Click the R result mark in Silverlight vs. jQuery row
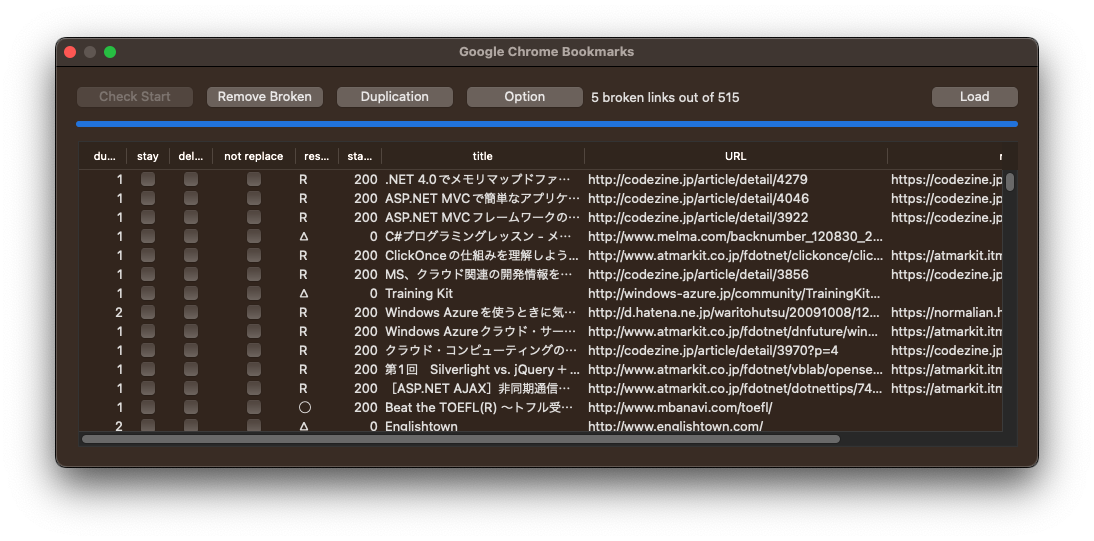This screenshot has width=1094, height=541. coord(303,370)
